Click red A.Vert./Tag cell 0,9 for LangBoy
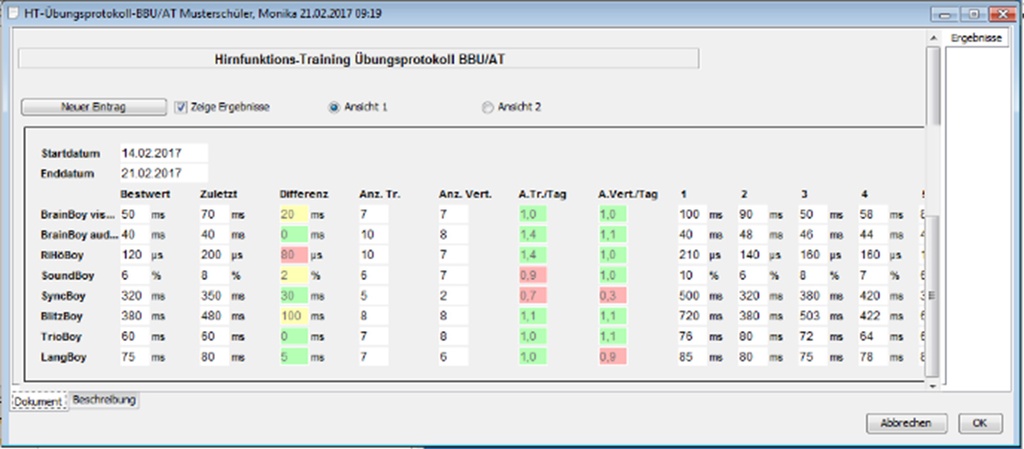This screenshot has width=1024, height=449. (x=613, y=357)
